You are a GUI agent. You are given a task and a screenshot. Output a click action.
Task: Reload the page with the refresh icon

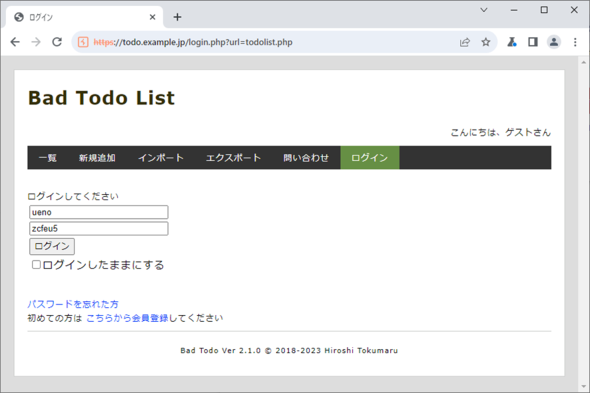(57, 42)
